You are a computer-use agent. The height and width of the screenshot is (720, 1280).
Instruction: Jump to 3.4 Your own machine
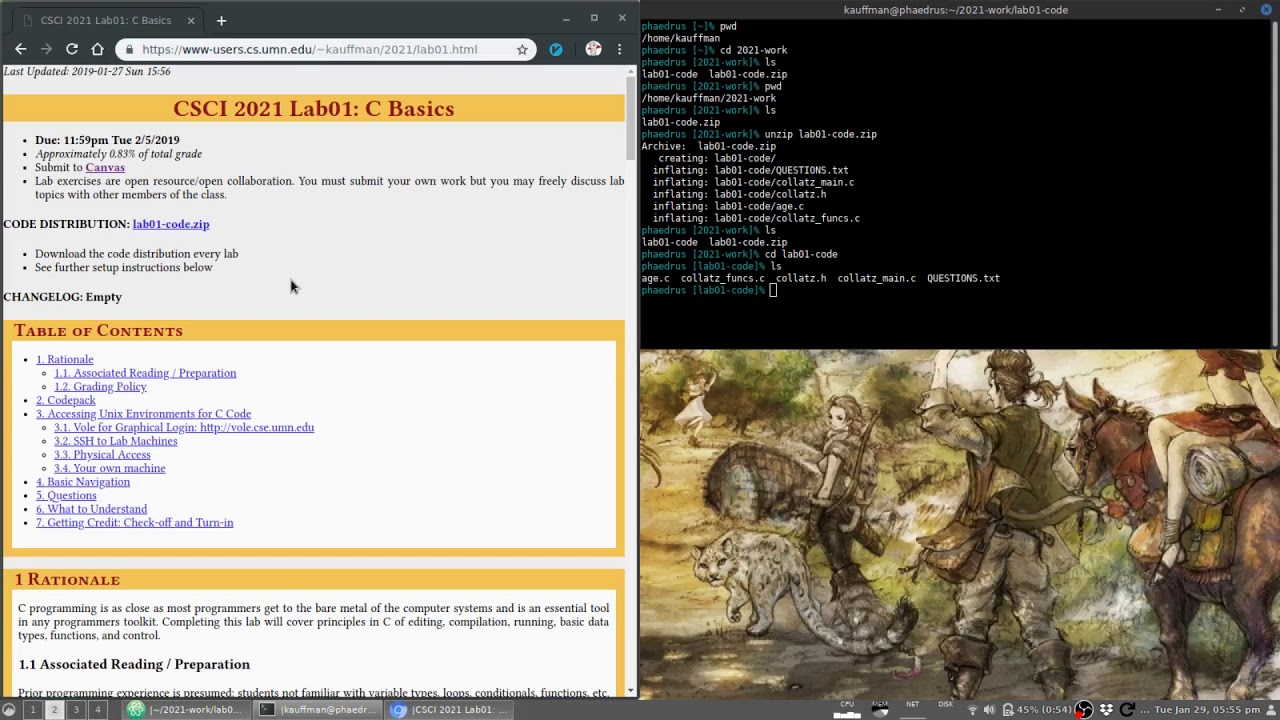[x=109, y=468]
